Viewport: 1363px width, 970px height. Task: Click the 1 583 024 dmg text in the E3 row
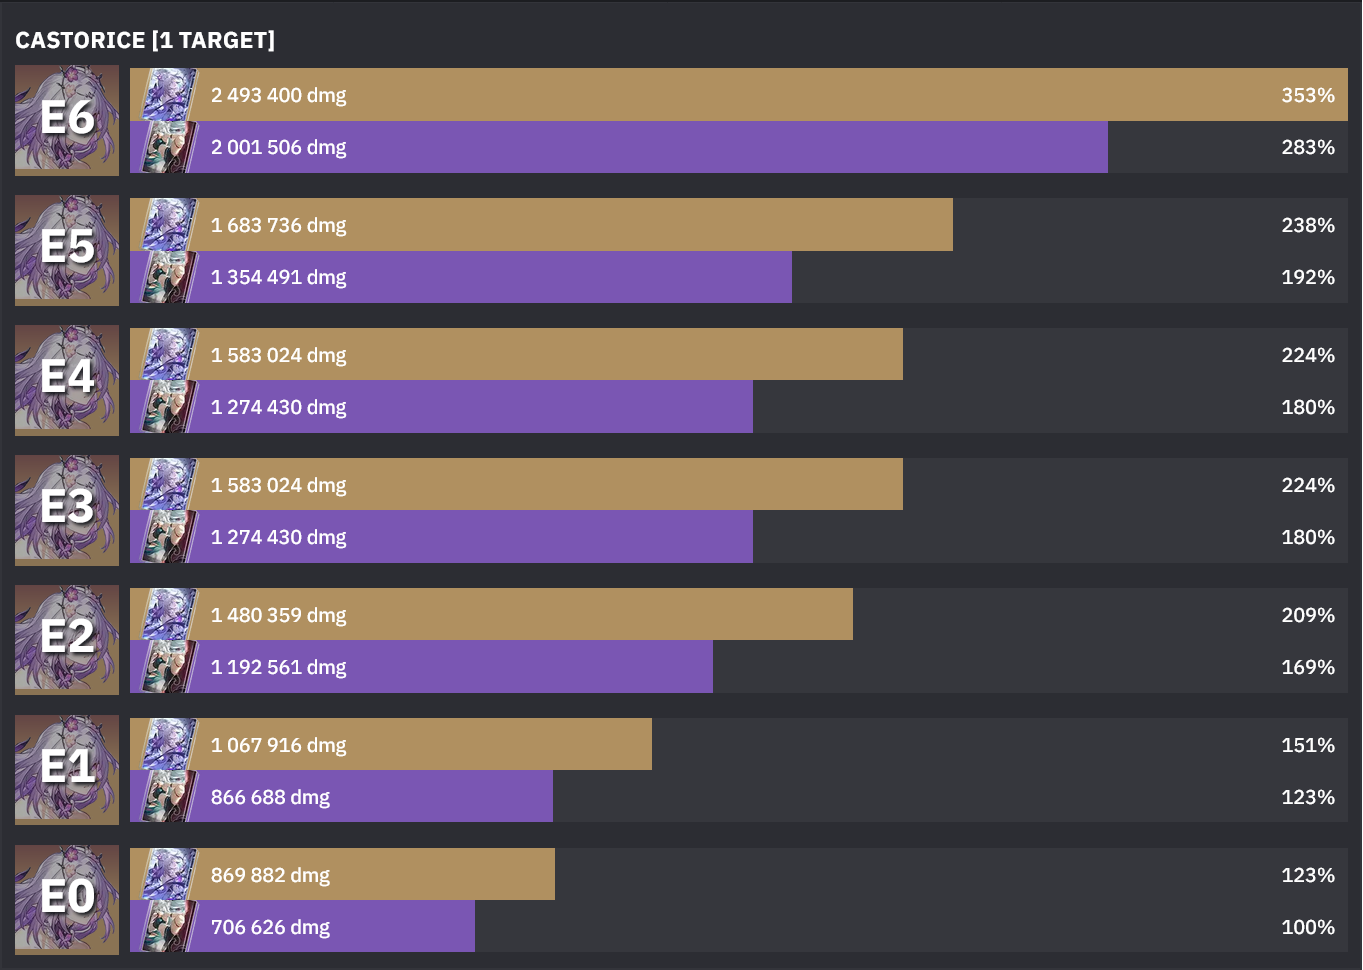(278, 485)
